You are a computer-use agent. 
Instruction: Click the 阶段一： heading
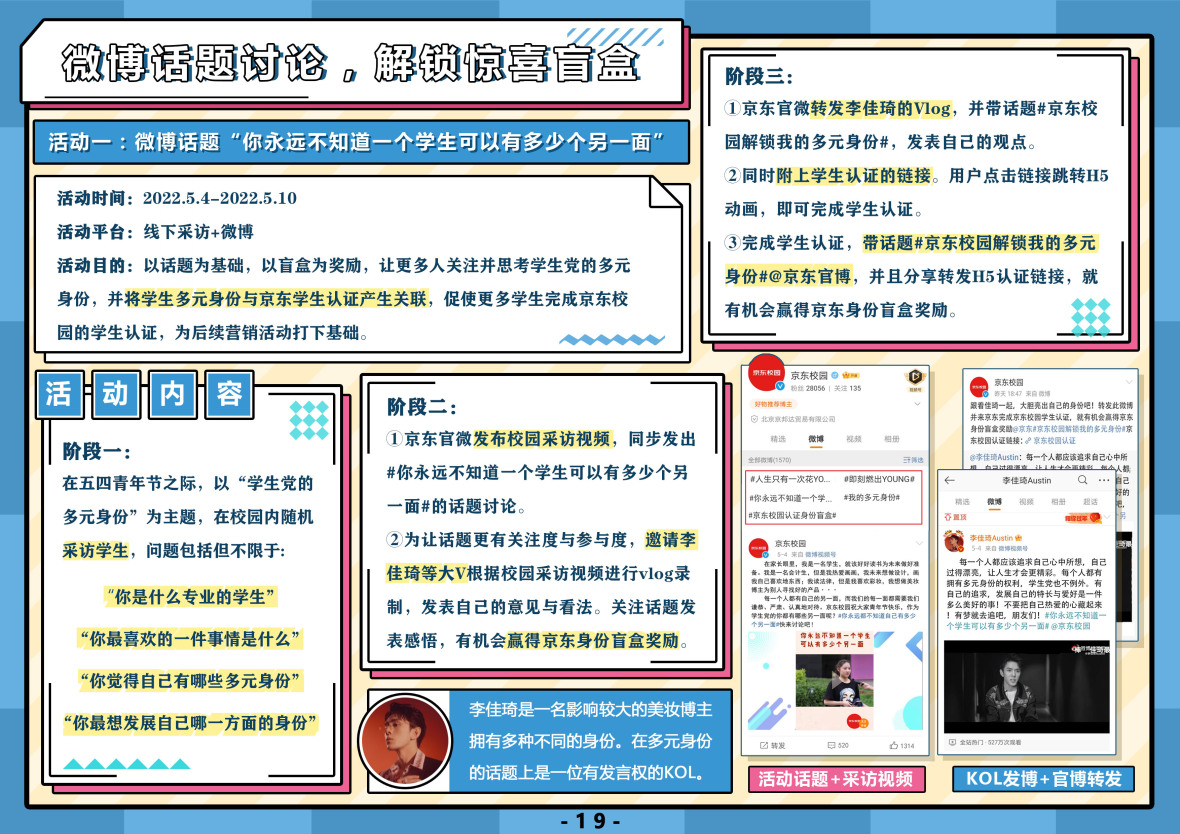97,452
